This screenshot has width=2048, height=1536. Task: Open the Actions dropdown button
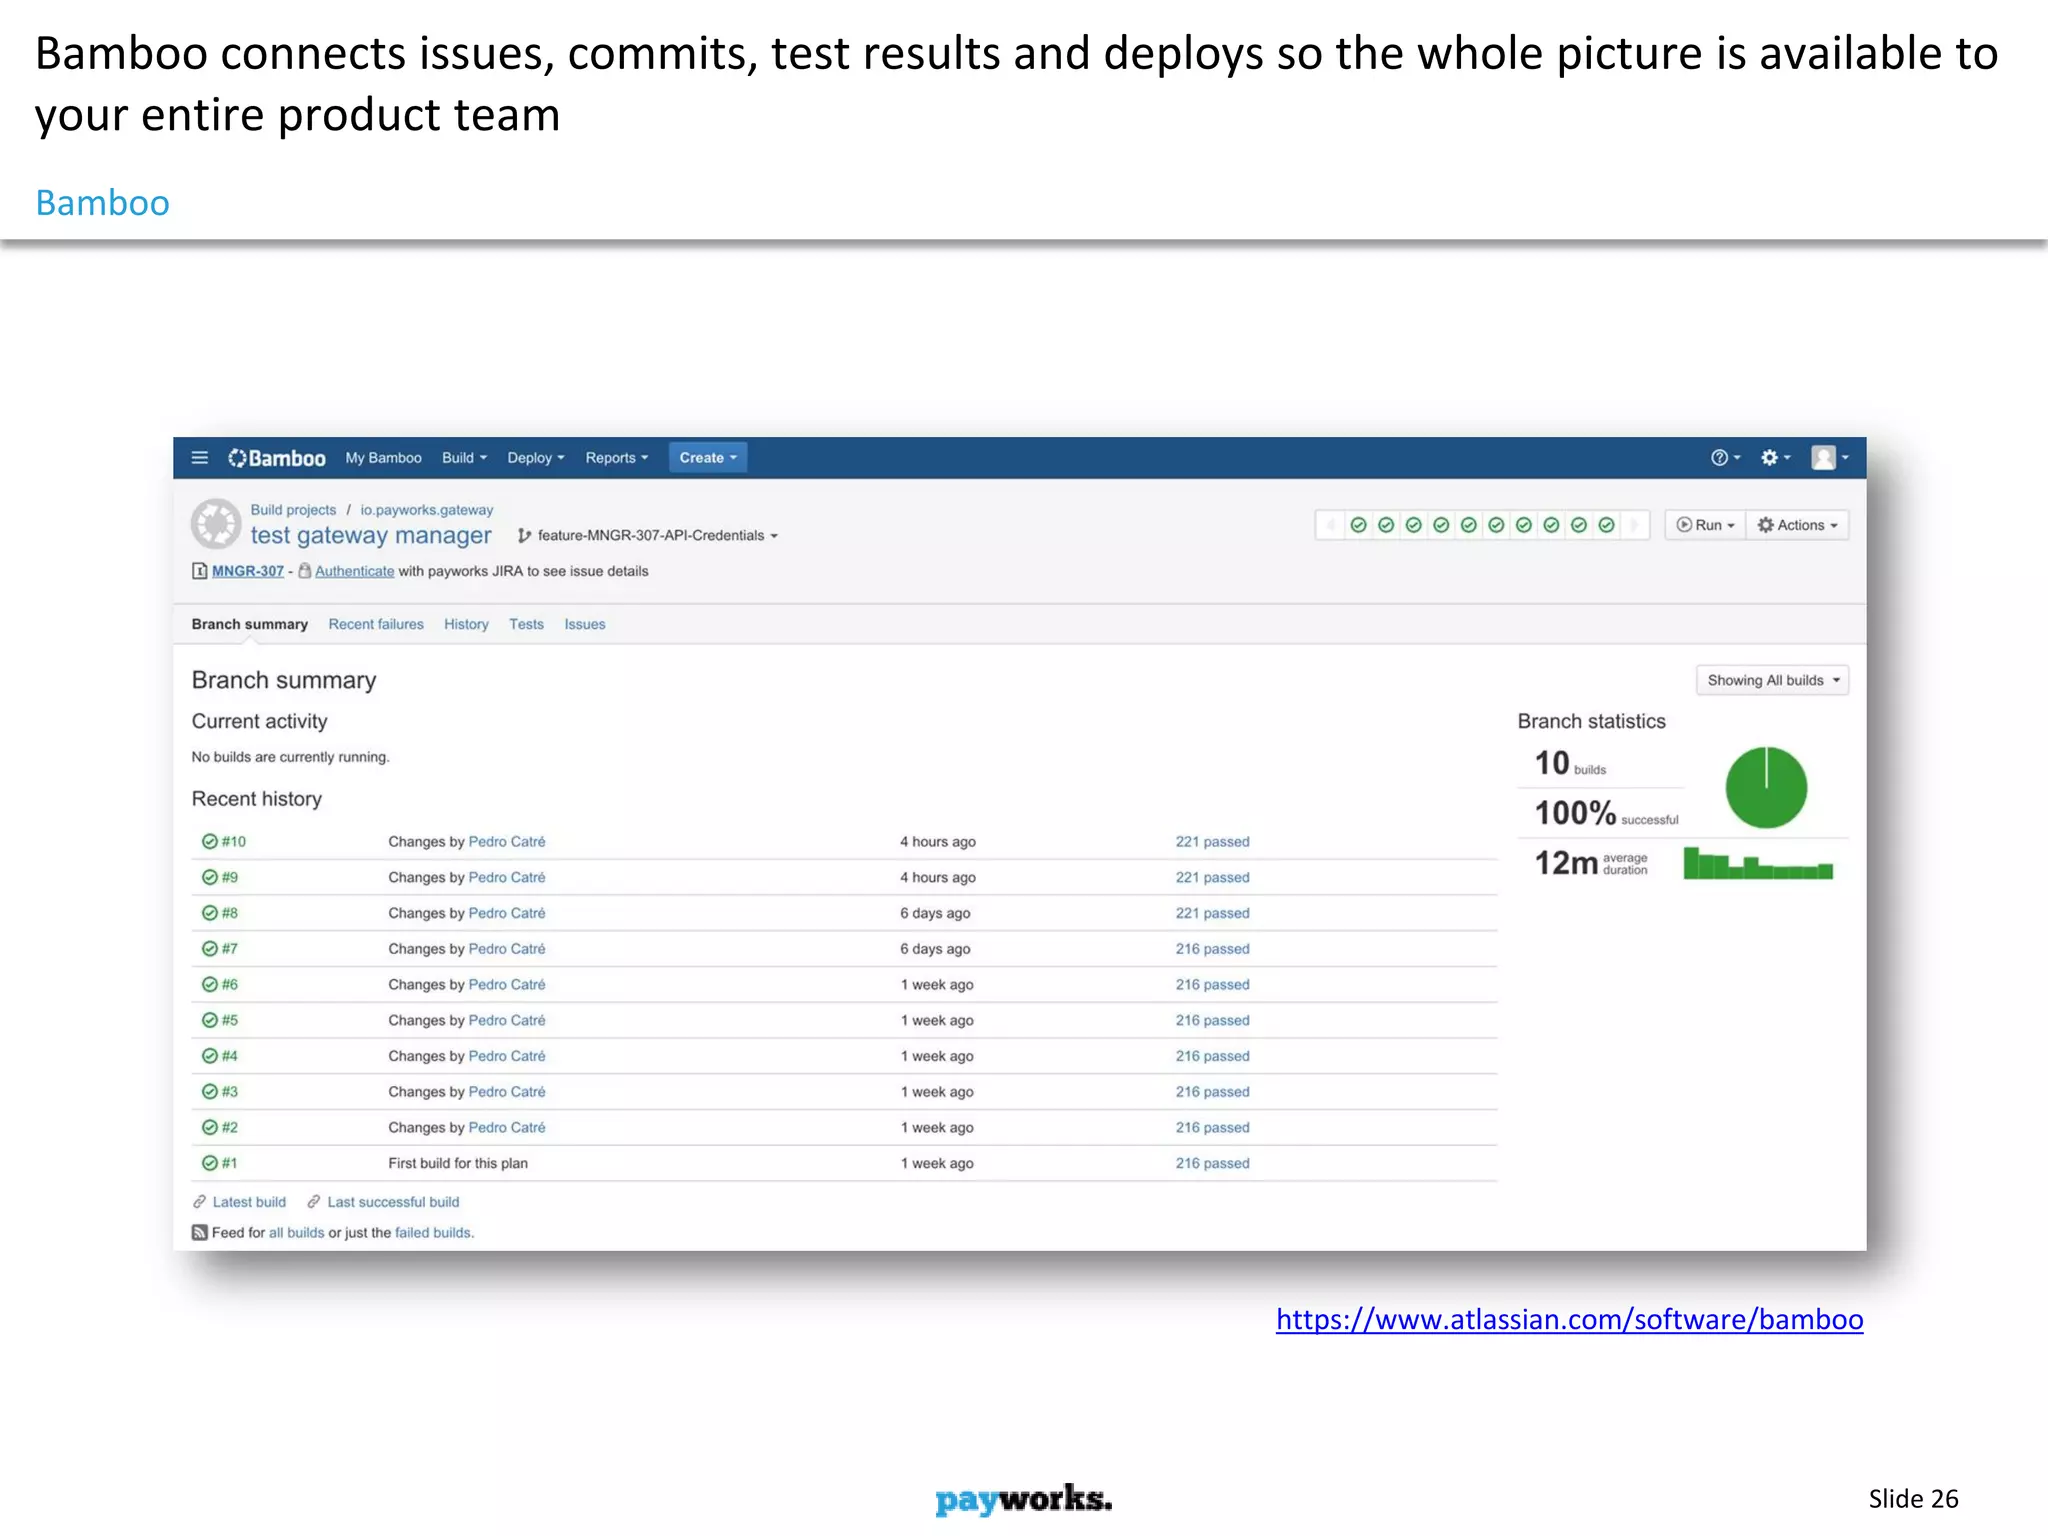pyautogui.click(x=1798, y=525)
